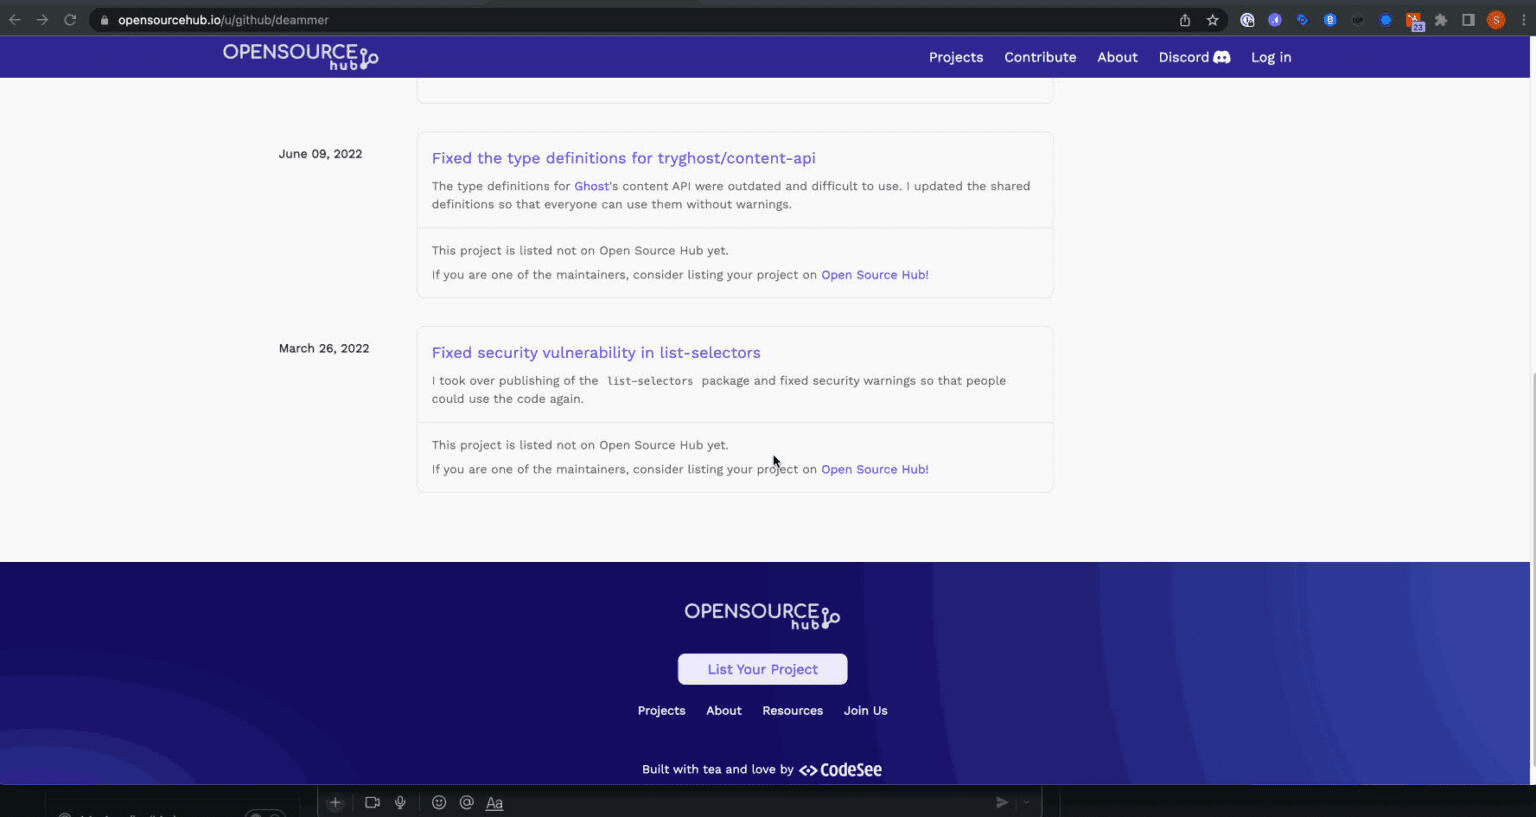Click the share icon in the address bar
This screenshot has height=817, width=1536.
(1185, 20)
